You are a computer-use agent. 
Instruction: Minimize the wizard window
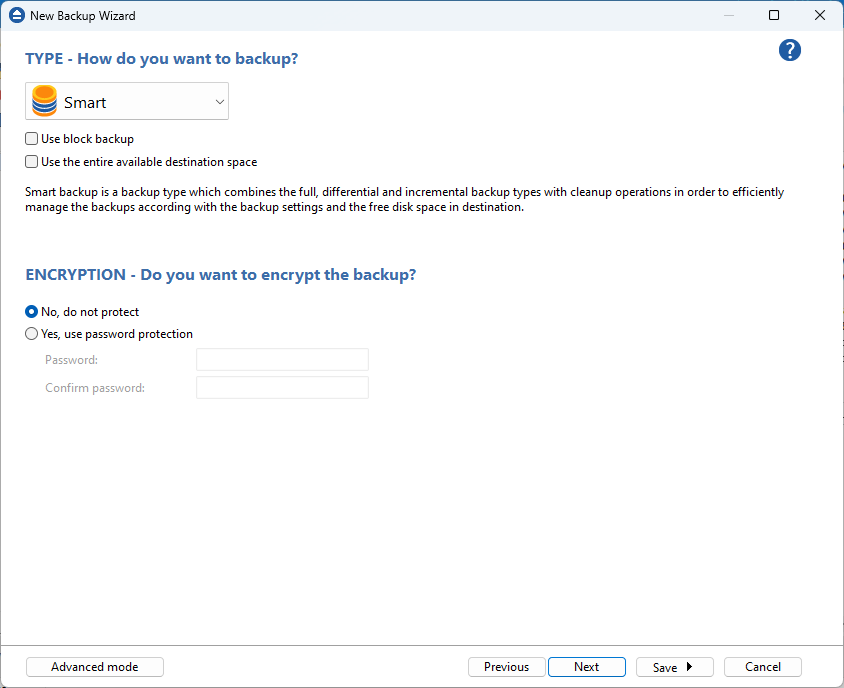[728, 16]
